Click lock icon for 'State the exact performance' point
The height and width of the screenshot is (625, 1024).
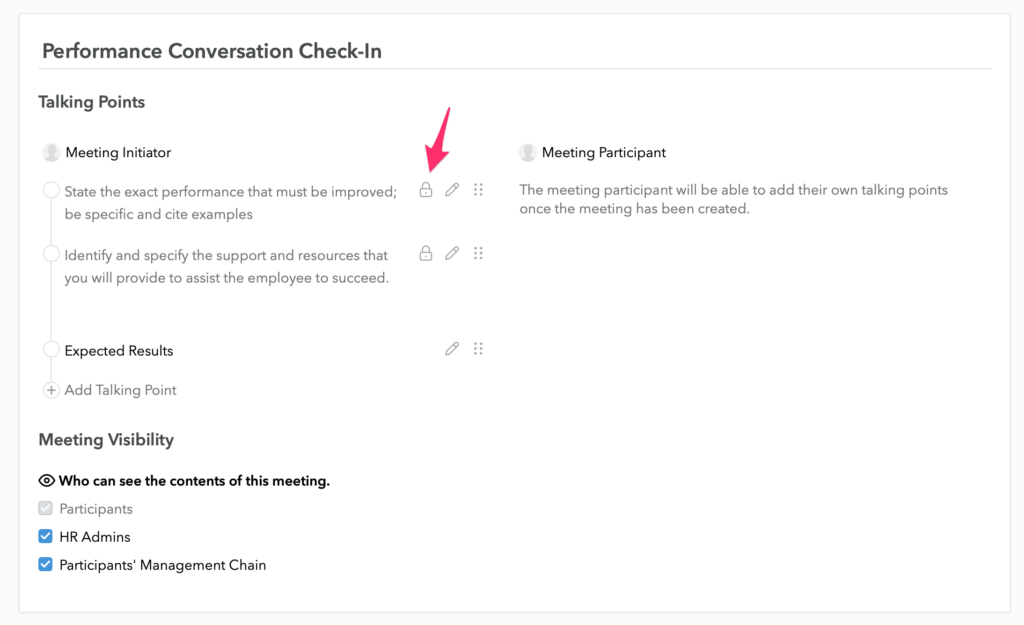point(426,189)
